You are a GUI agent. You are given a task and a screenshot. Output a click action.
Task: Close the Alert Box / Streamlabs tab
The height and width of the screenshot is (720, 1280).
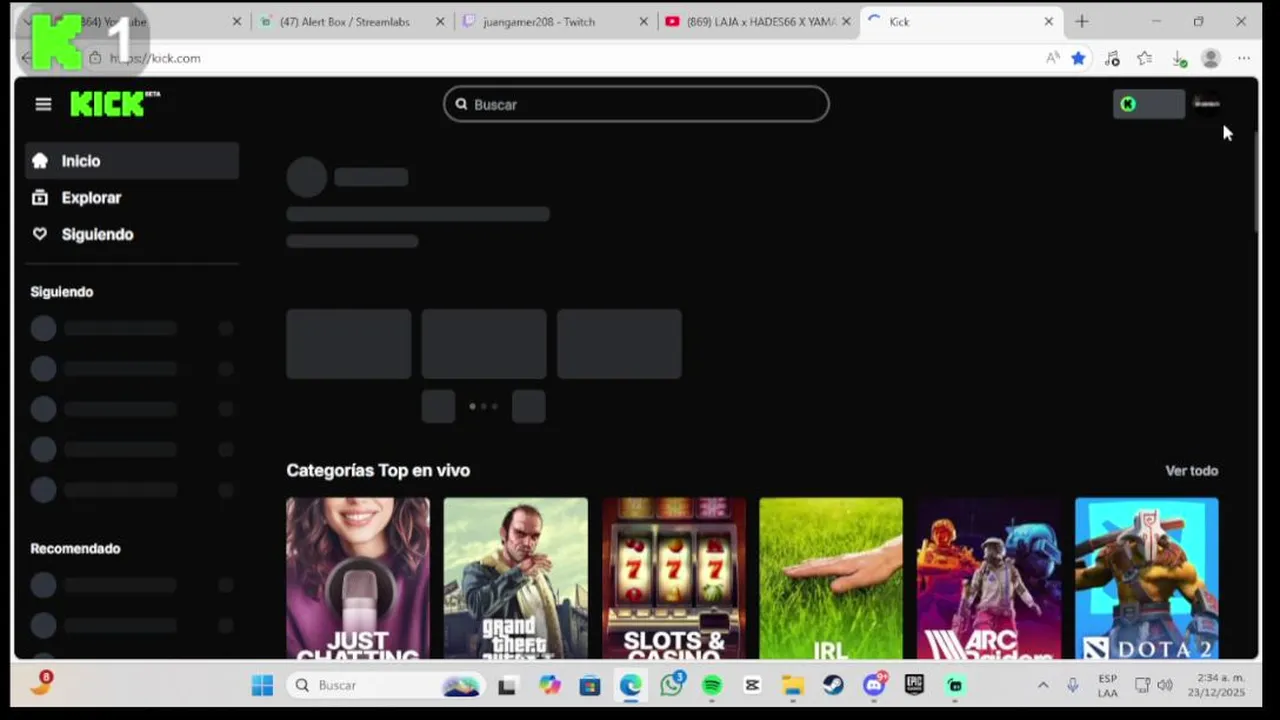click(x=440, y=22)
